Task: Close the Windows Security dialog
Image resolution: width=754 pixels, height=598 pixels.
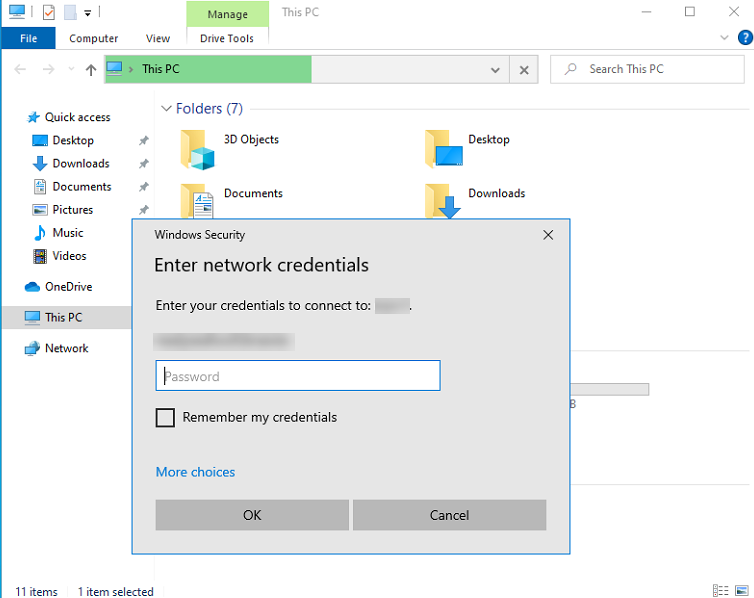Action: coord(548,235)
